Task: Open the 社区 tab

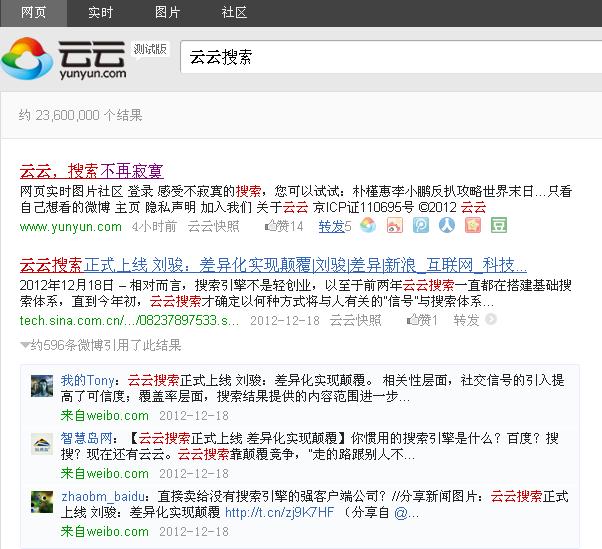Action: tap(234, 13)
